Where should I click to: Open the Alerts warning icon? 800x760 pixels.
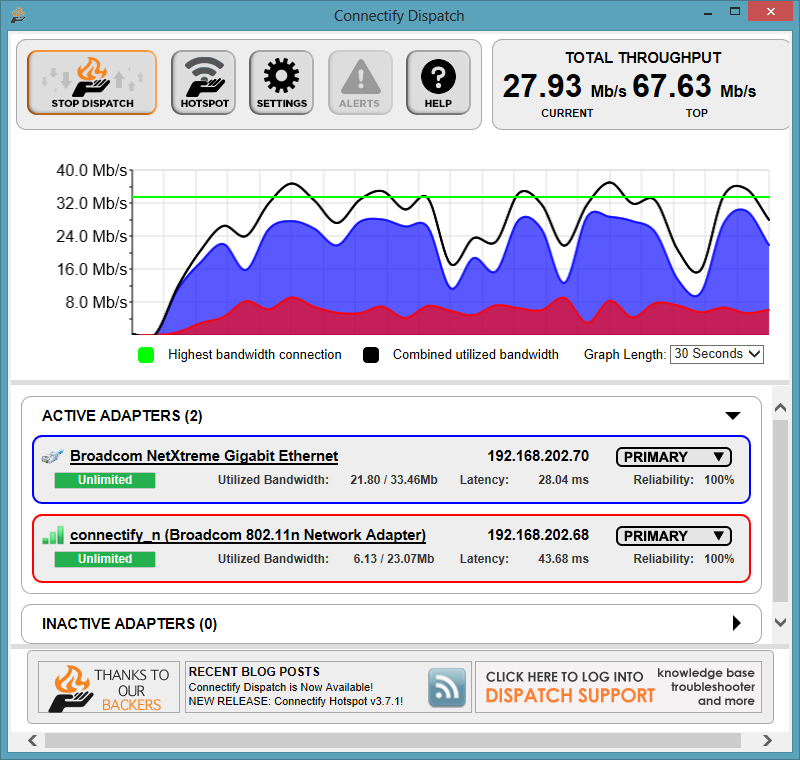click(x=360, y=83)
